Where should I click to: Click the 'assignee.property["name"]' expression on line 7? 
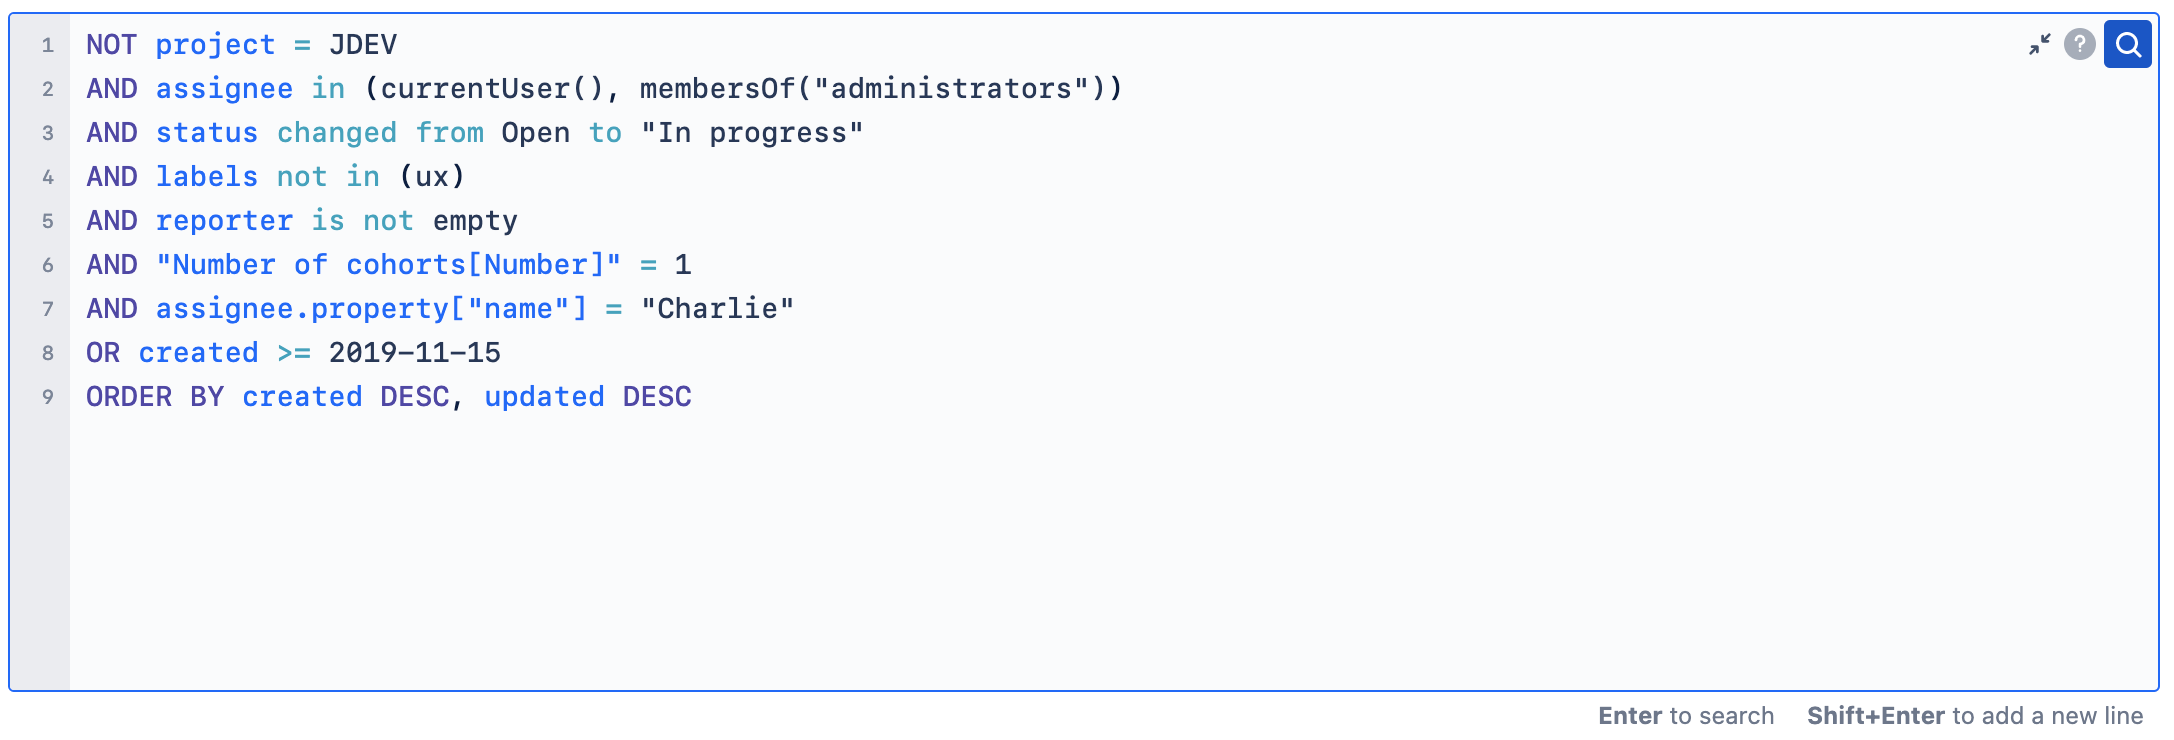click(x=370, y=308)
